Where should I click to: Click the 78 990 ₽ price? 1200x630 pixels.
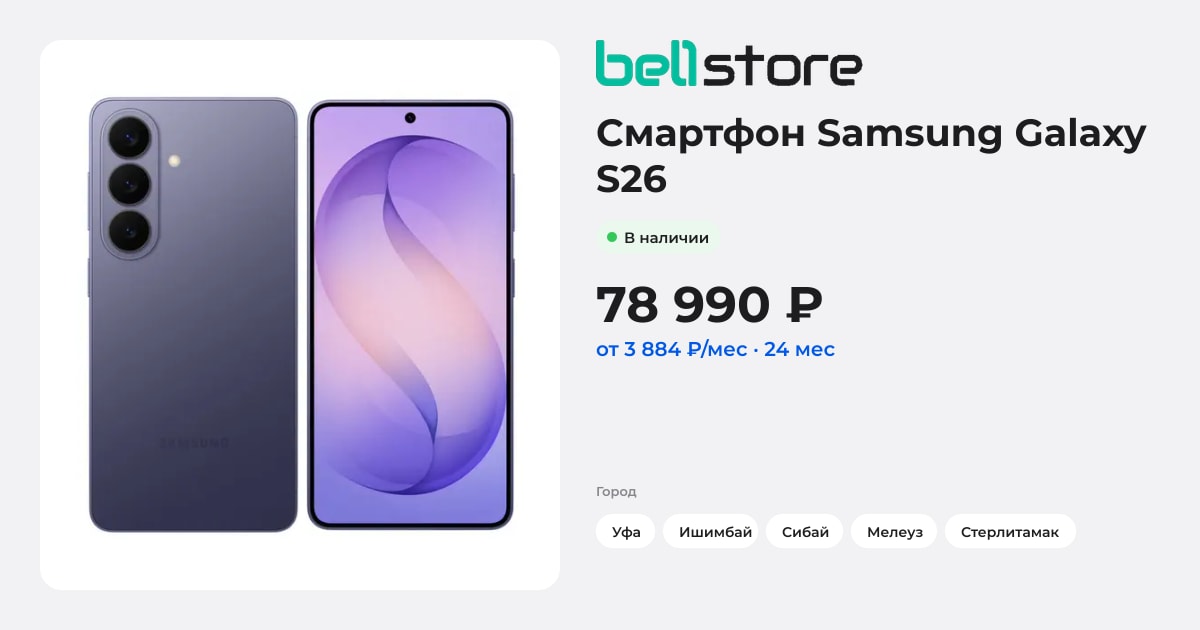coord(709,305)
